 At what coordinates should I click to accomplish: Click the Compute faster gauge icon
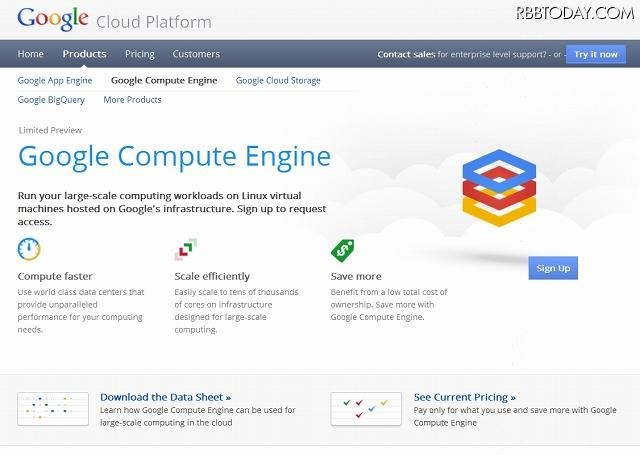coord(29,249)
